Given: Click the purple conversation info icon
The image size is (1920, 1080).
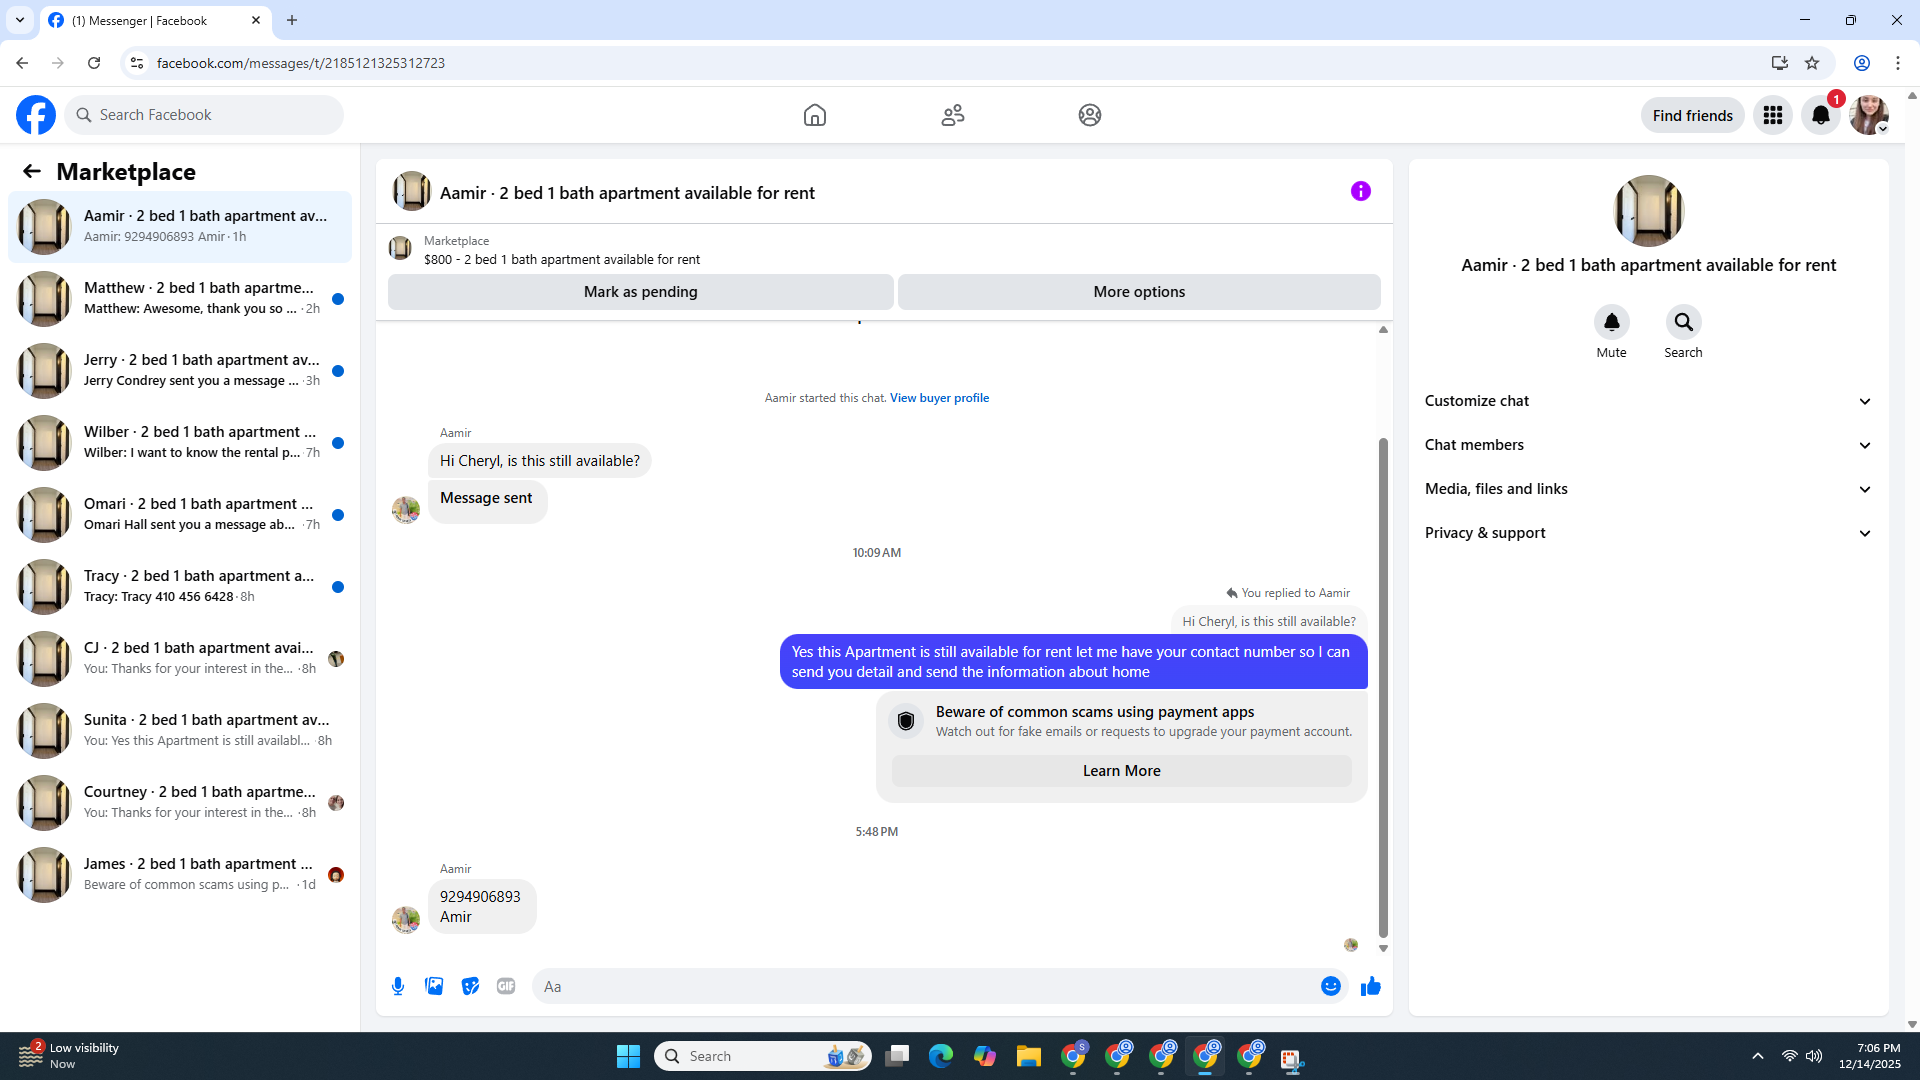Looking at the screenshot, I should (x=1360, y=191).
